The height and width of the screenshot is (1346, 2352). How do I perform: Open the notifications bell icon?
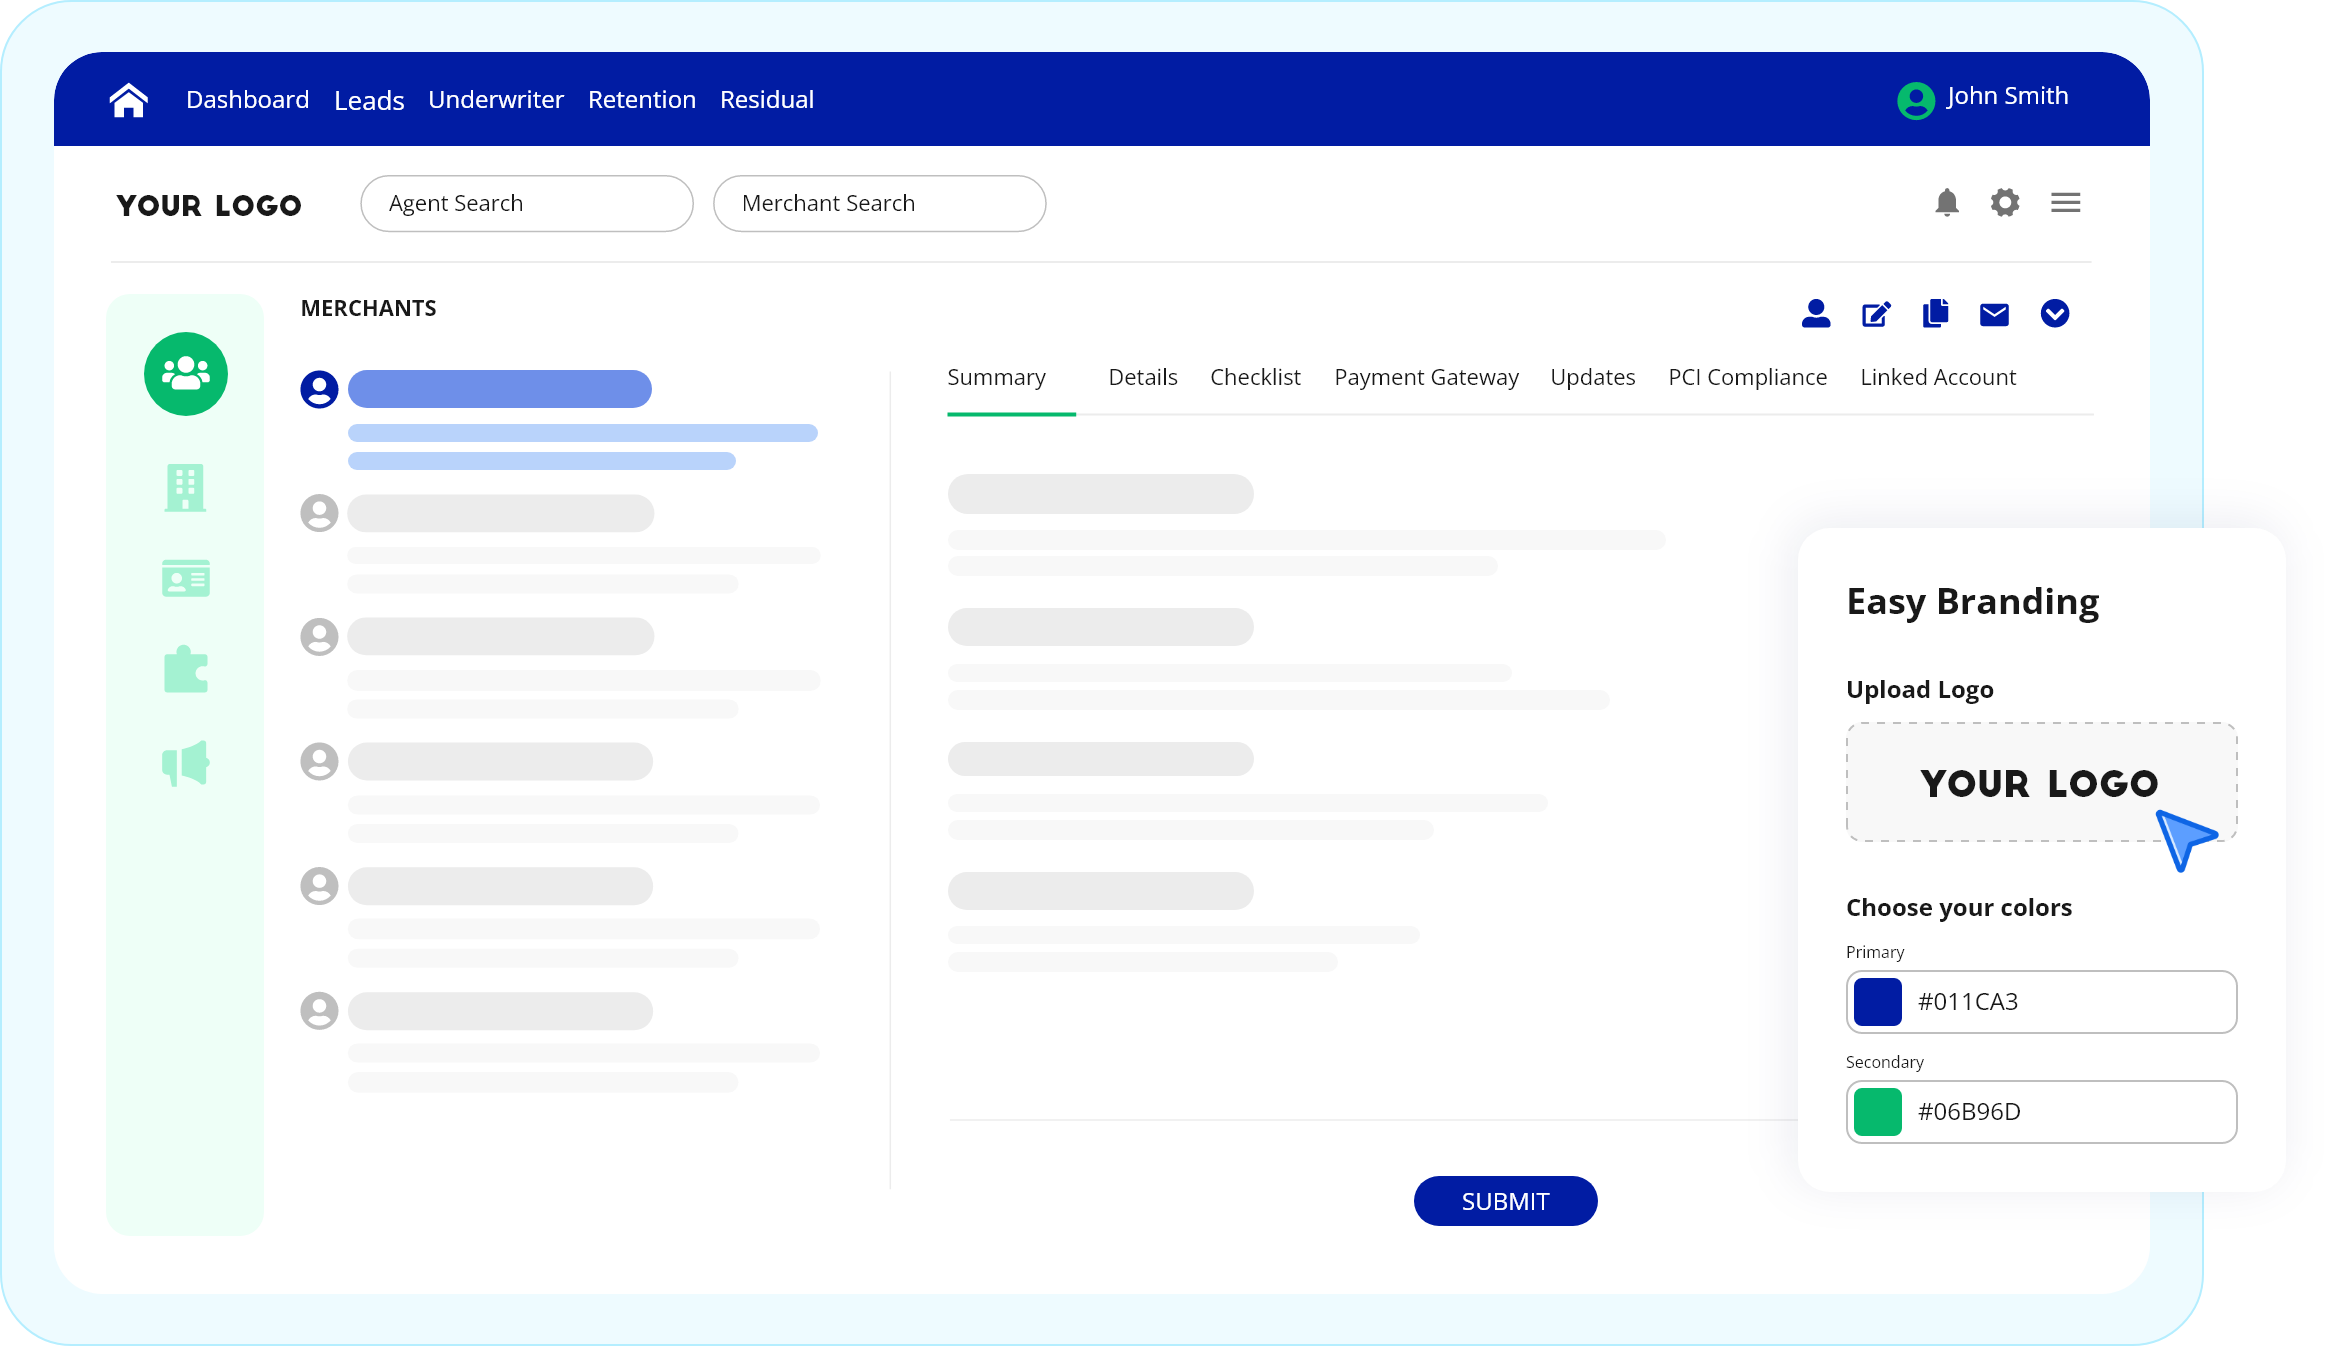(1946, 203)
